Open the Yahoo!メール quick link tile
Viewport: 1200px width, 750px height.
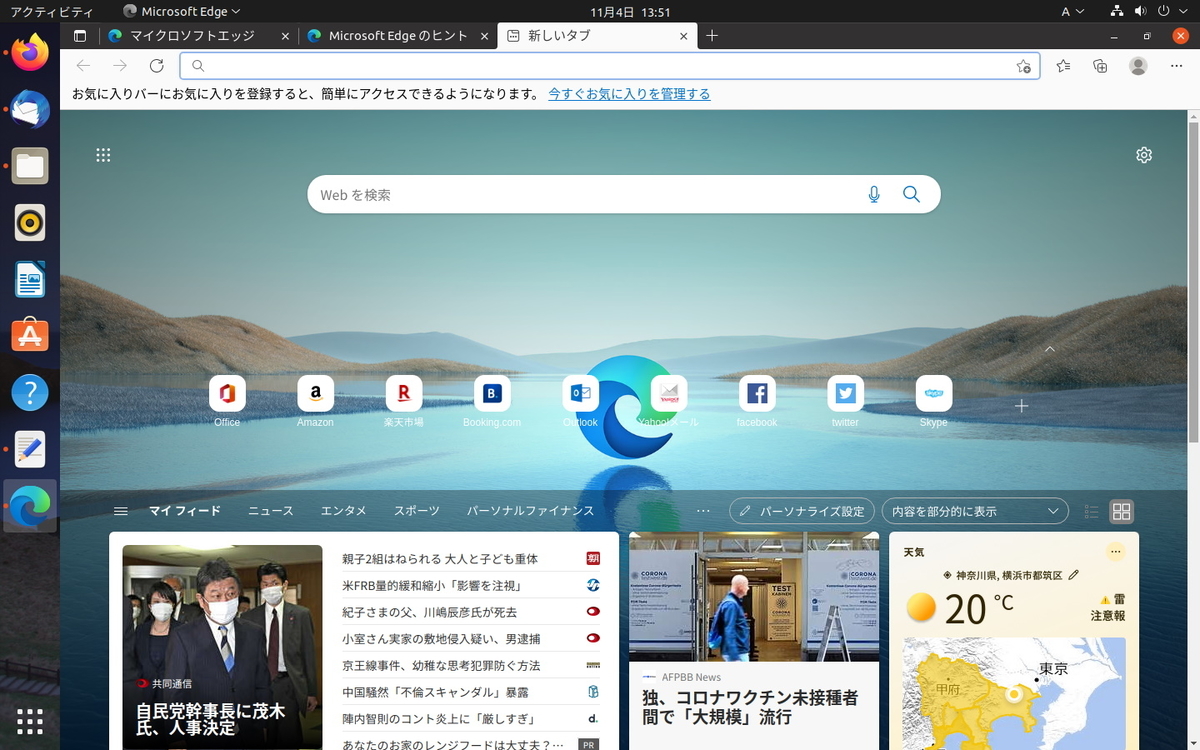[669, 394]
